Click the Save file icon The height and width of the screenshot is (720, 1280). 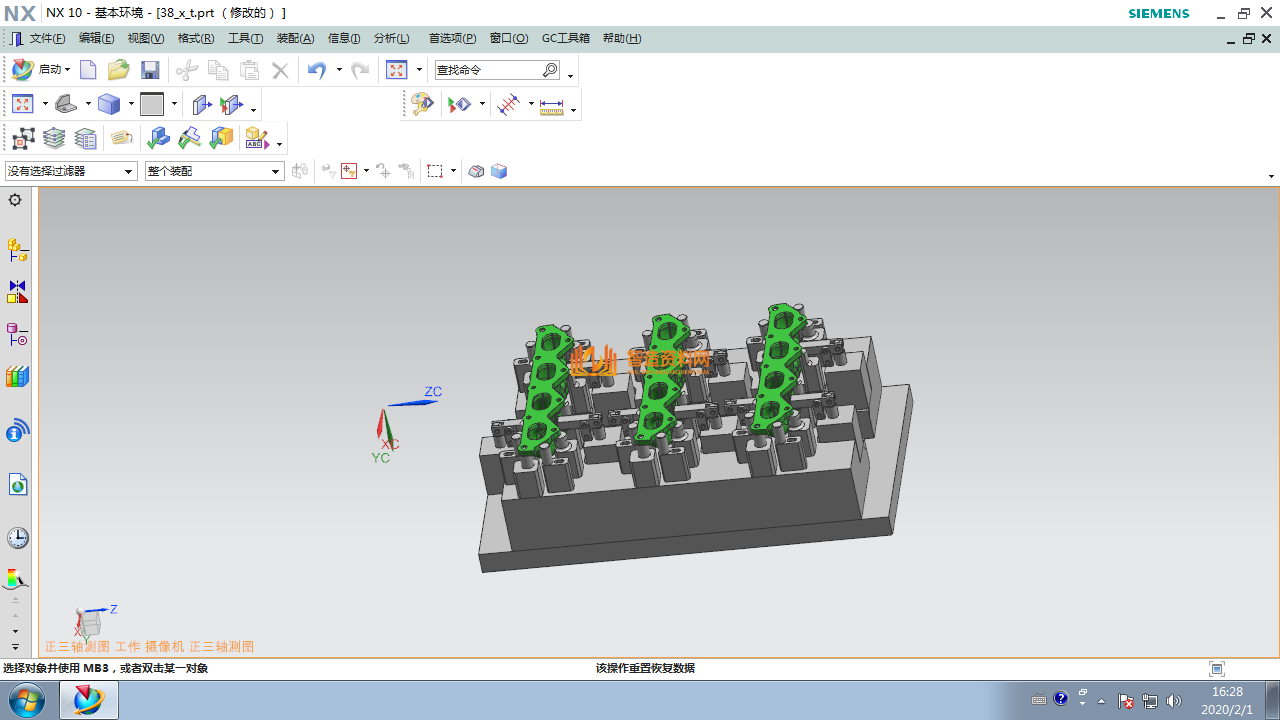pyautogui.click(x=150, y=70)
